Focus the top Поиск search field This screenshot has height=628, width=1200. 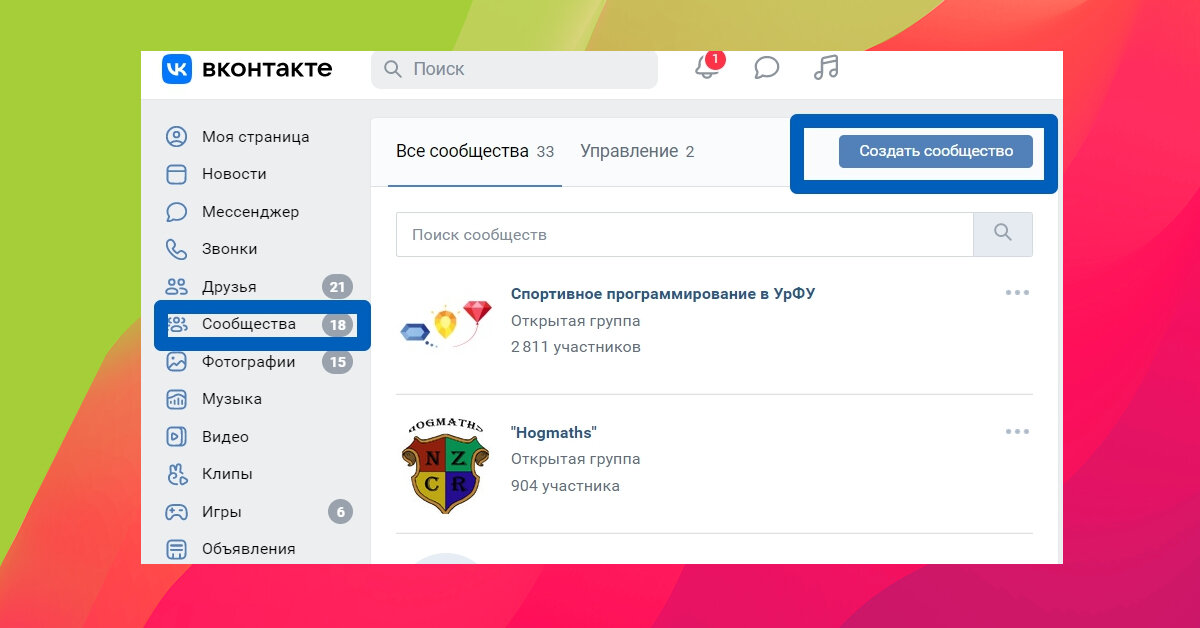click(514, 69)
